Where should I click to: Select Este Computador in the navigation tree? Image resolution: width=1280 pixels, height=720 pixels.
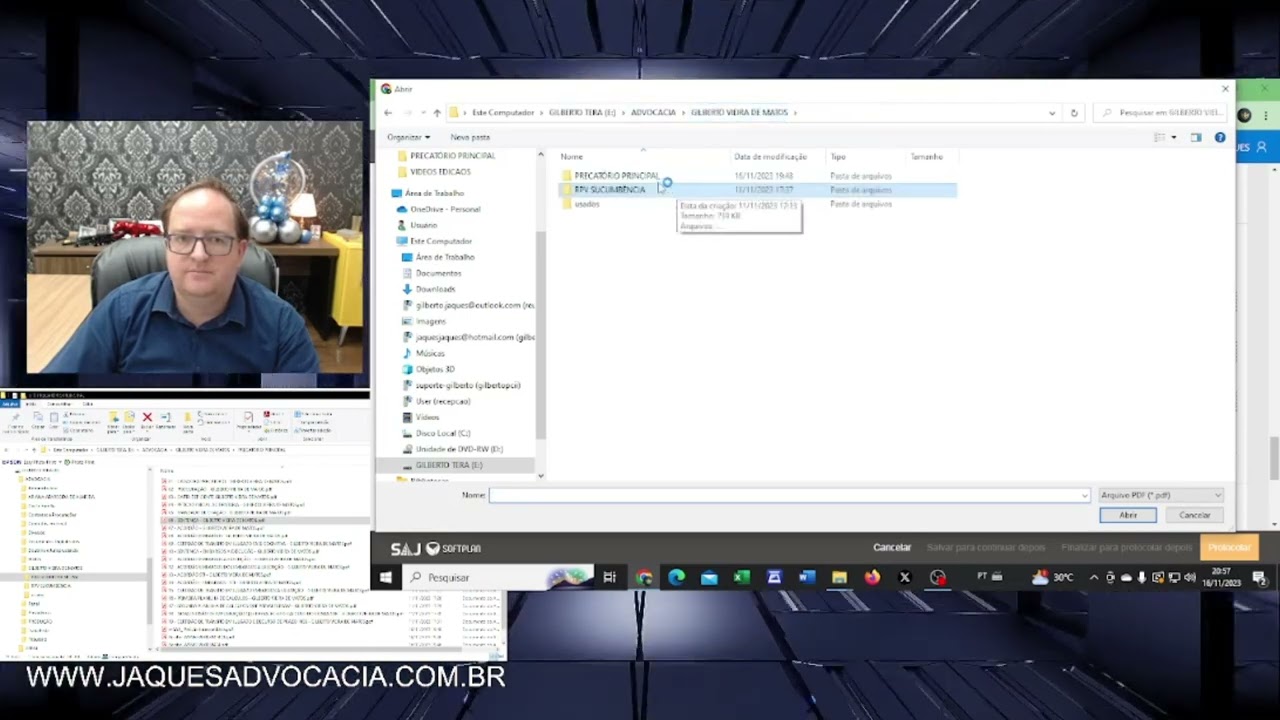point(441,241)
